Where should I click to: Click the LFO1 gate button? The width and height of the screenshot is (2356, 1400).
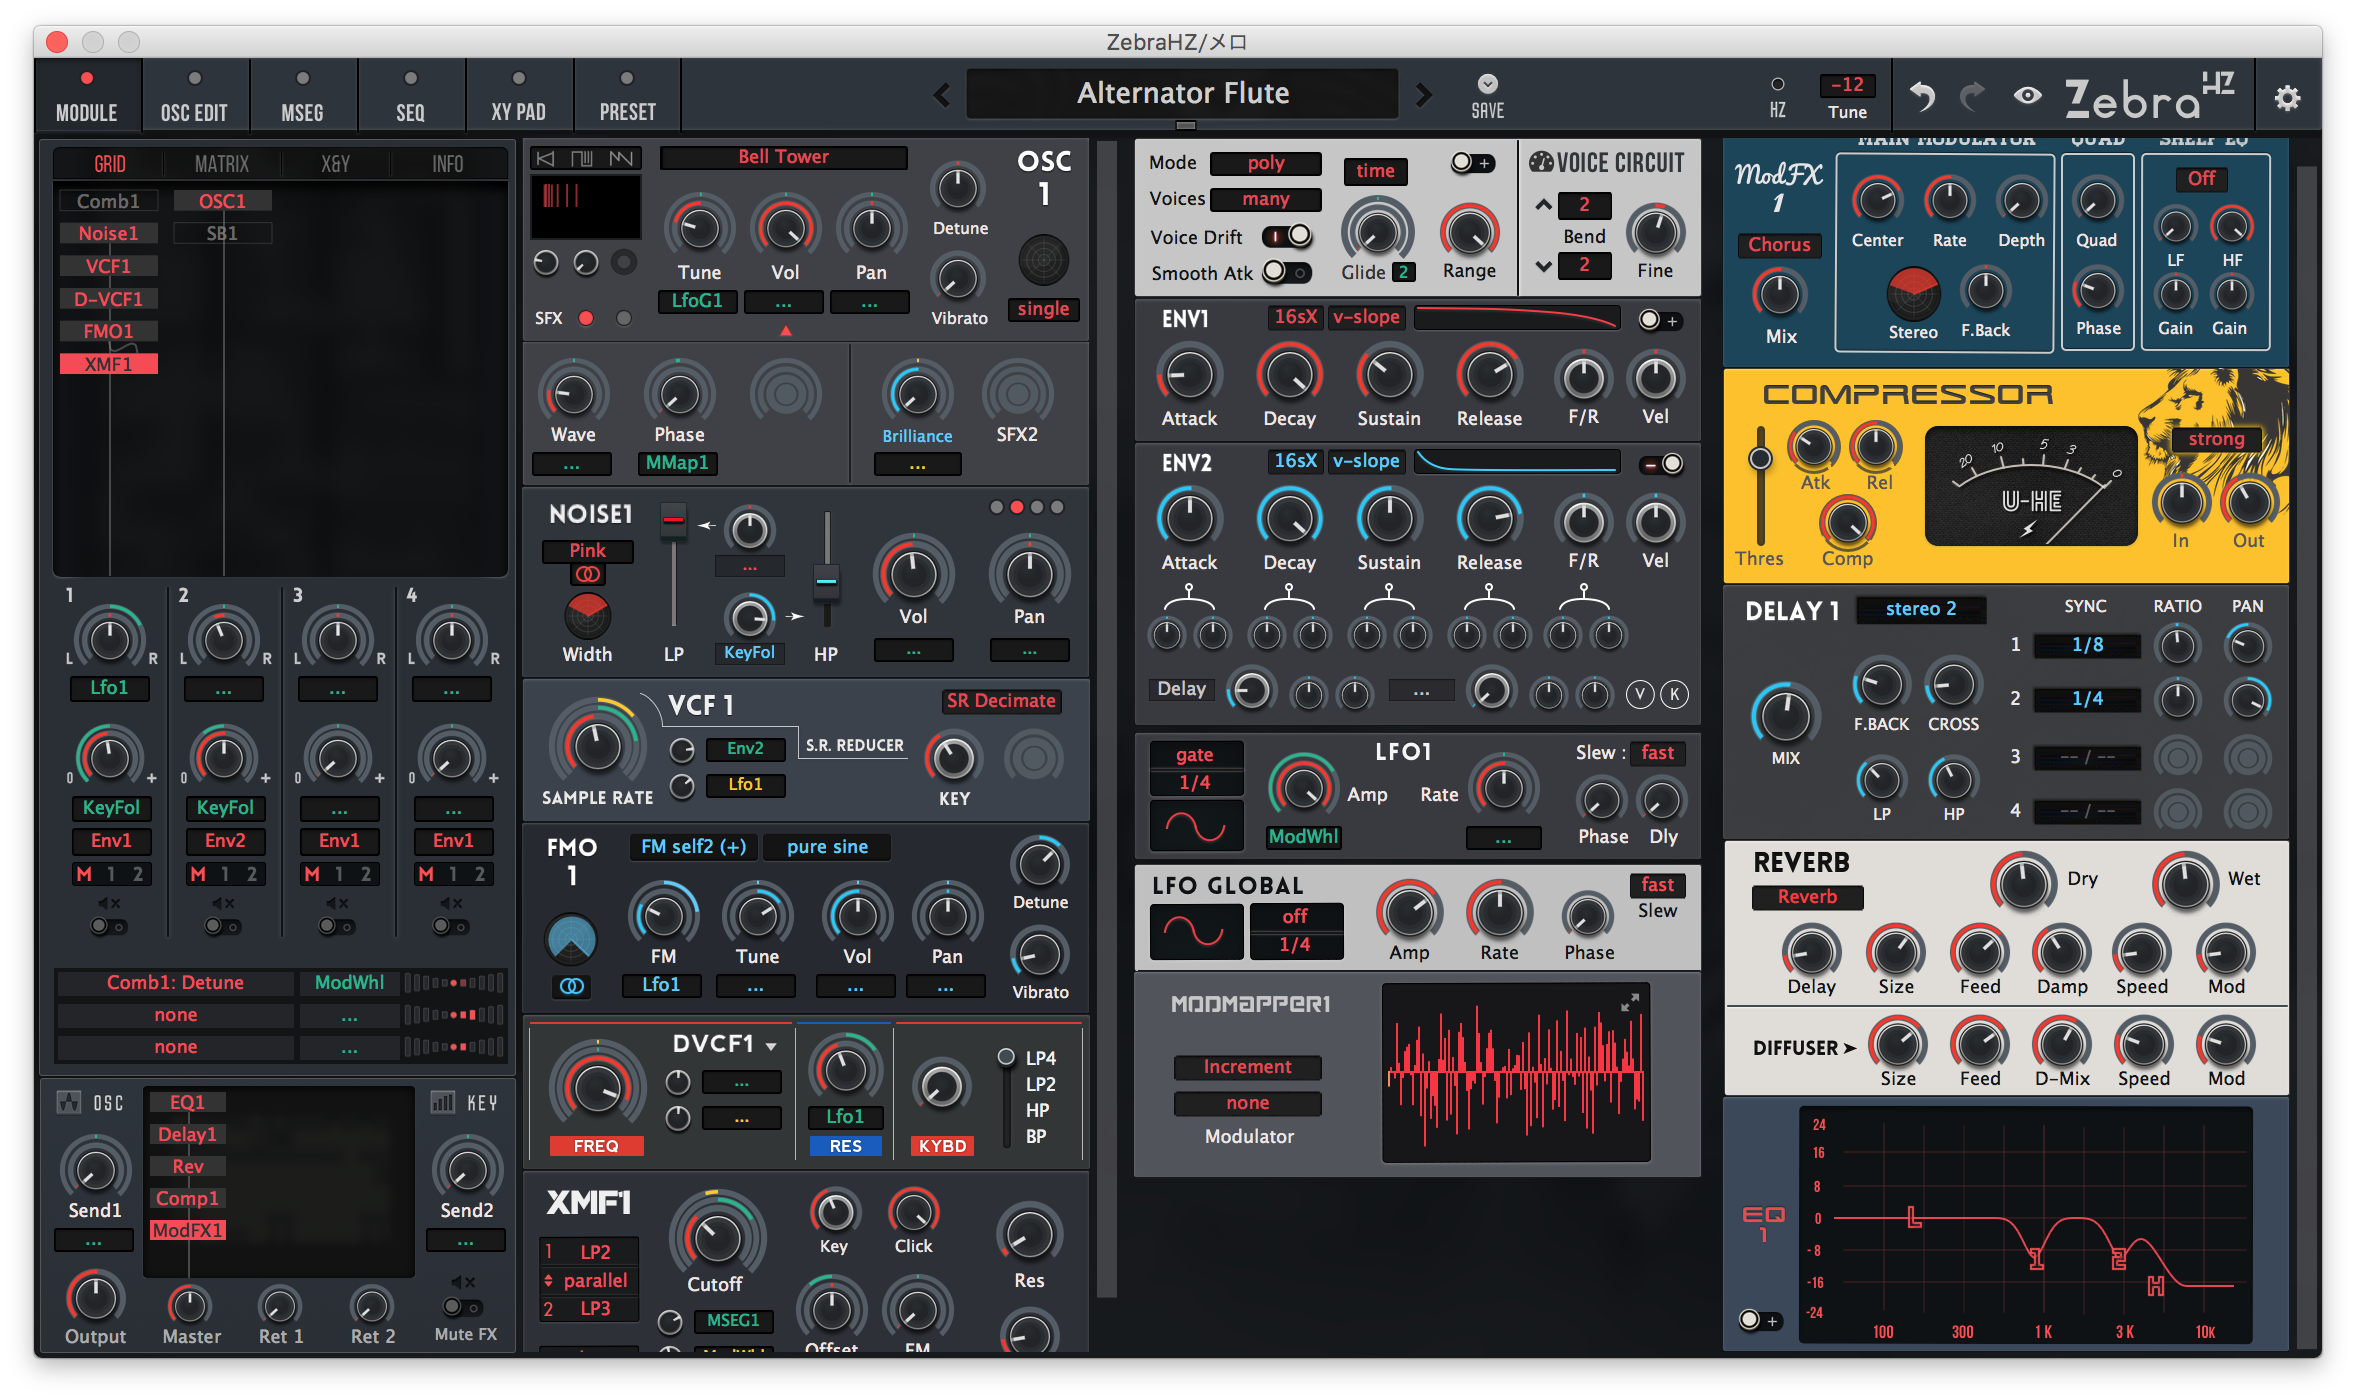pos(1195,755)
